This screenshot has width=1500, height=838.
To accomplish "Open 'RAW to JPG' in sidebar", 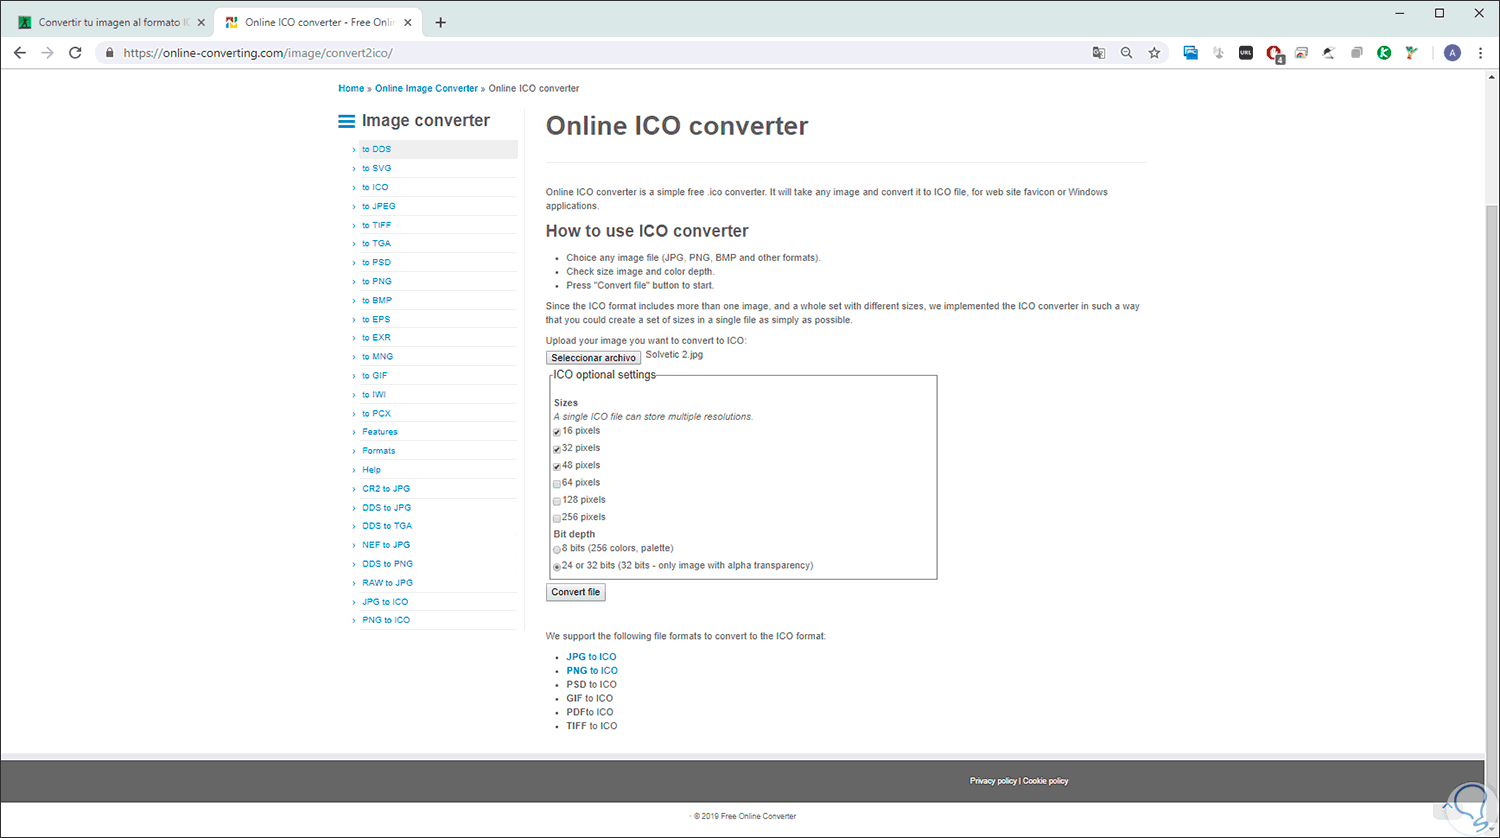I will click(x=387, y=583).
